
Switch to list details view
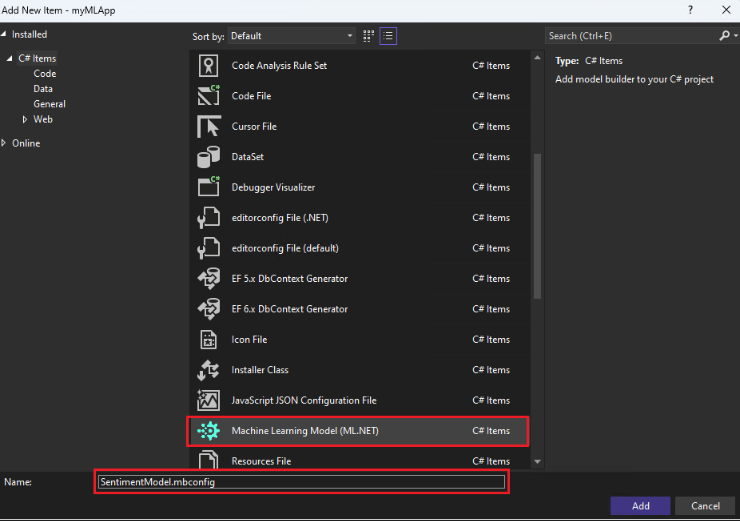pos(388,35)
